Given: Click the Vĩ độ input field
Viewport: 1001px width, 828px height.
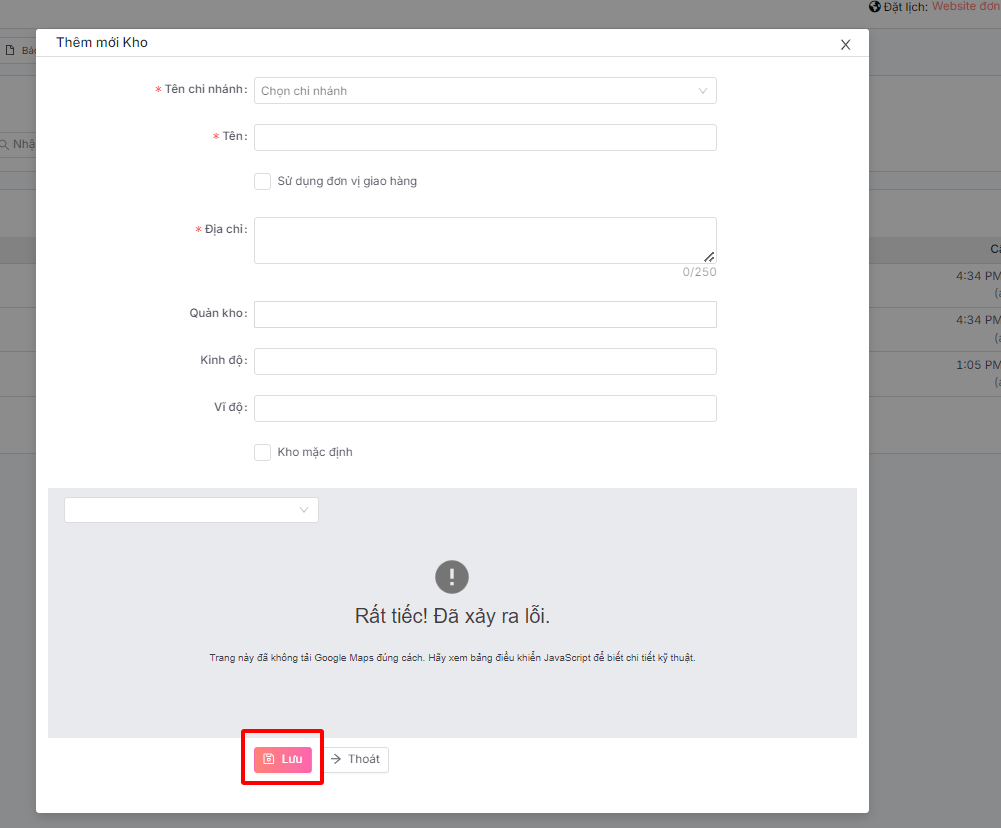Looking at the screenshot, I should [x=485, y=408].
